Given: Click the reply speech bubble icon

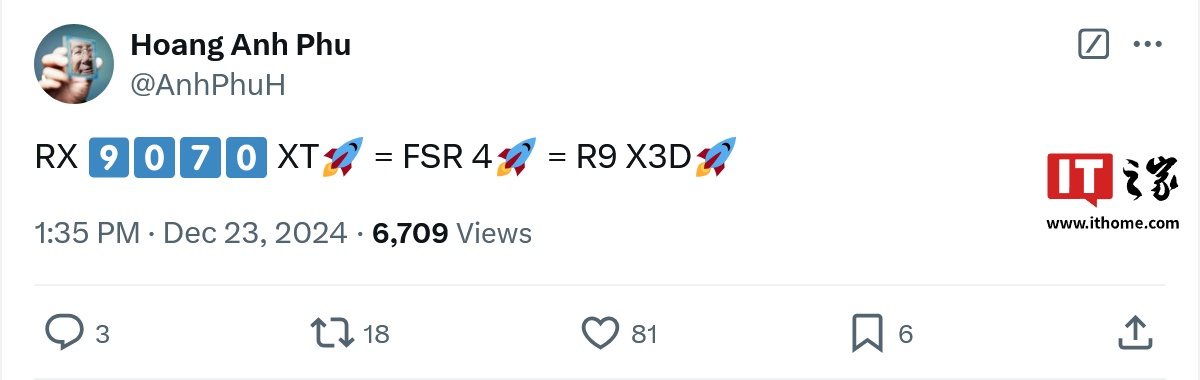Looking at the screenshot, I should pyautogui.click(x=65, y=332).
